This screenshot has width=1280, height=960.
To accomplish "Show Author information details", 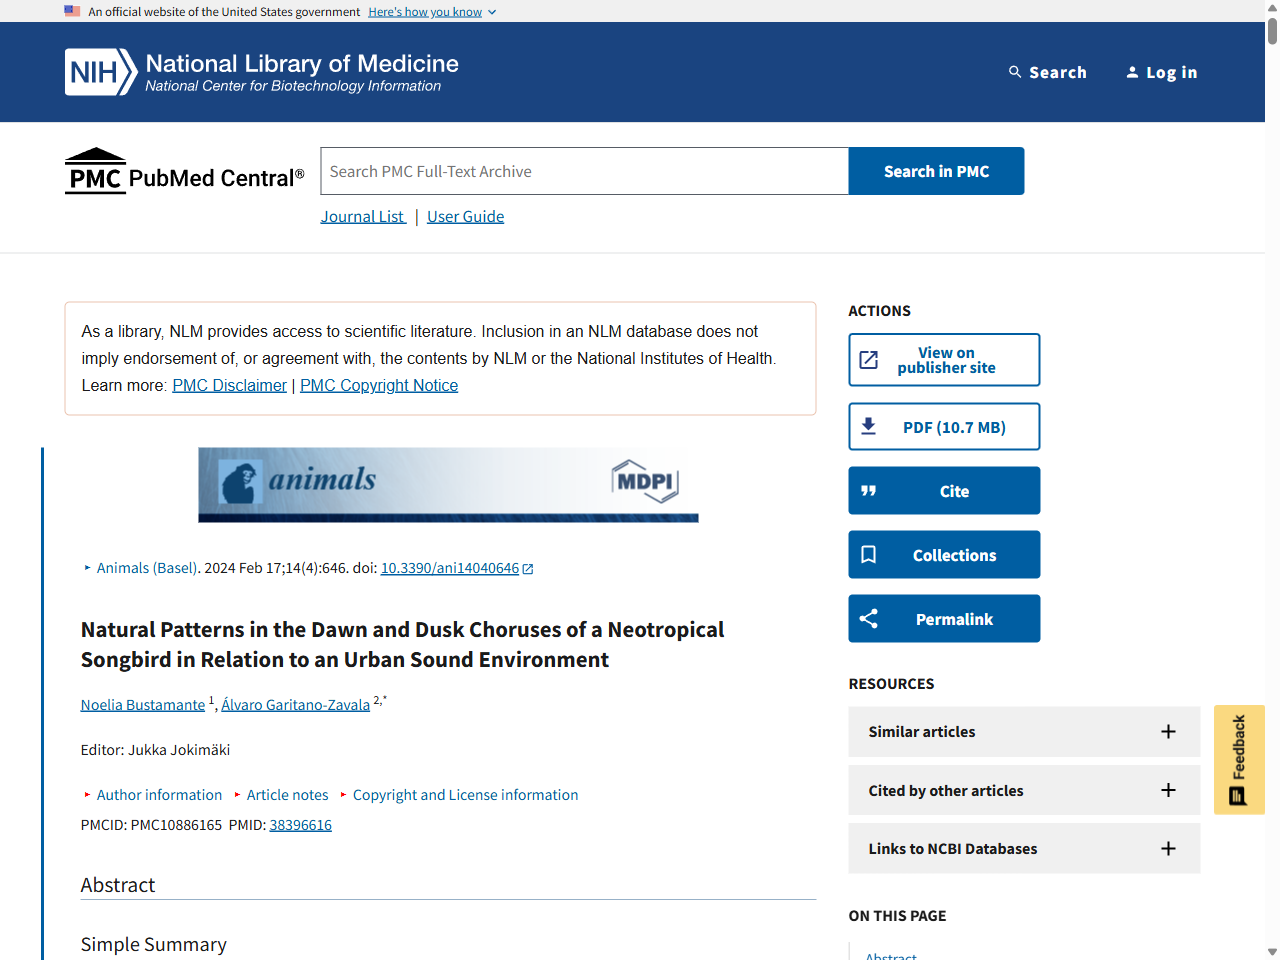I will point(158,795).
